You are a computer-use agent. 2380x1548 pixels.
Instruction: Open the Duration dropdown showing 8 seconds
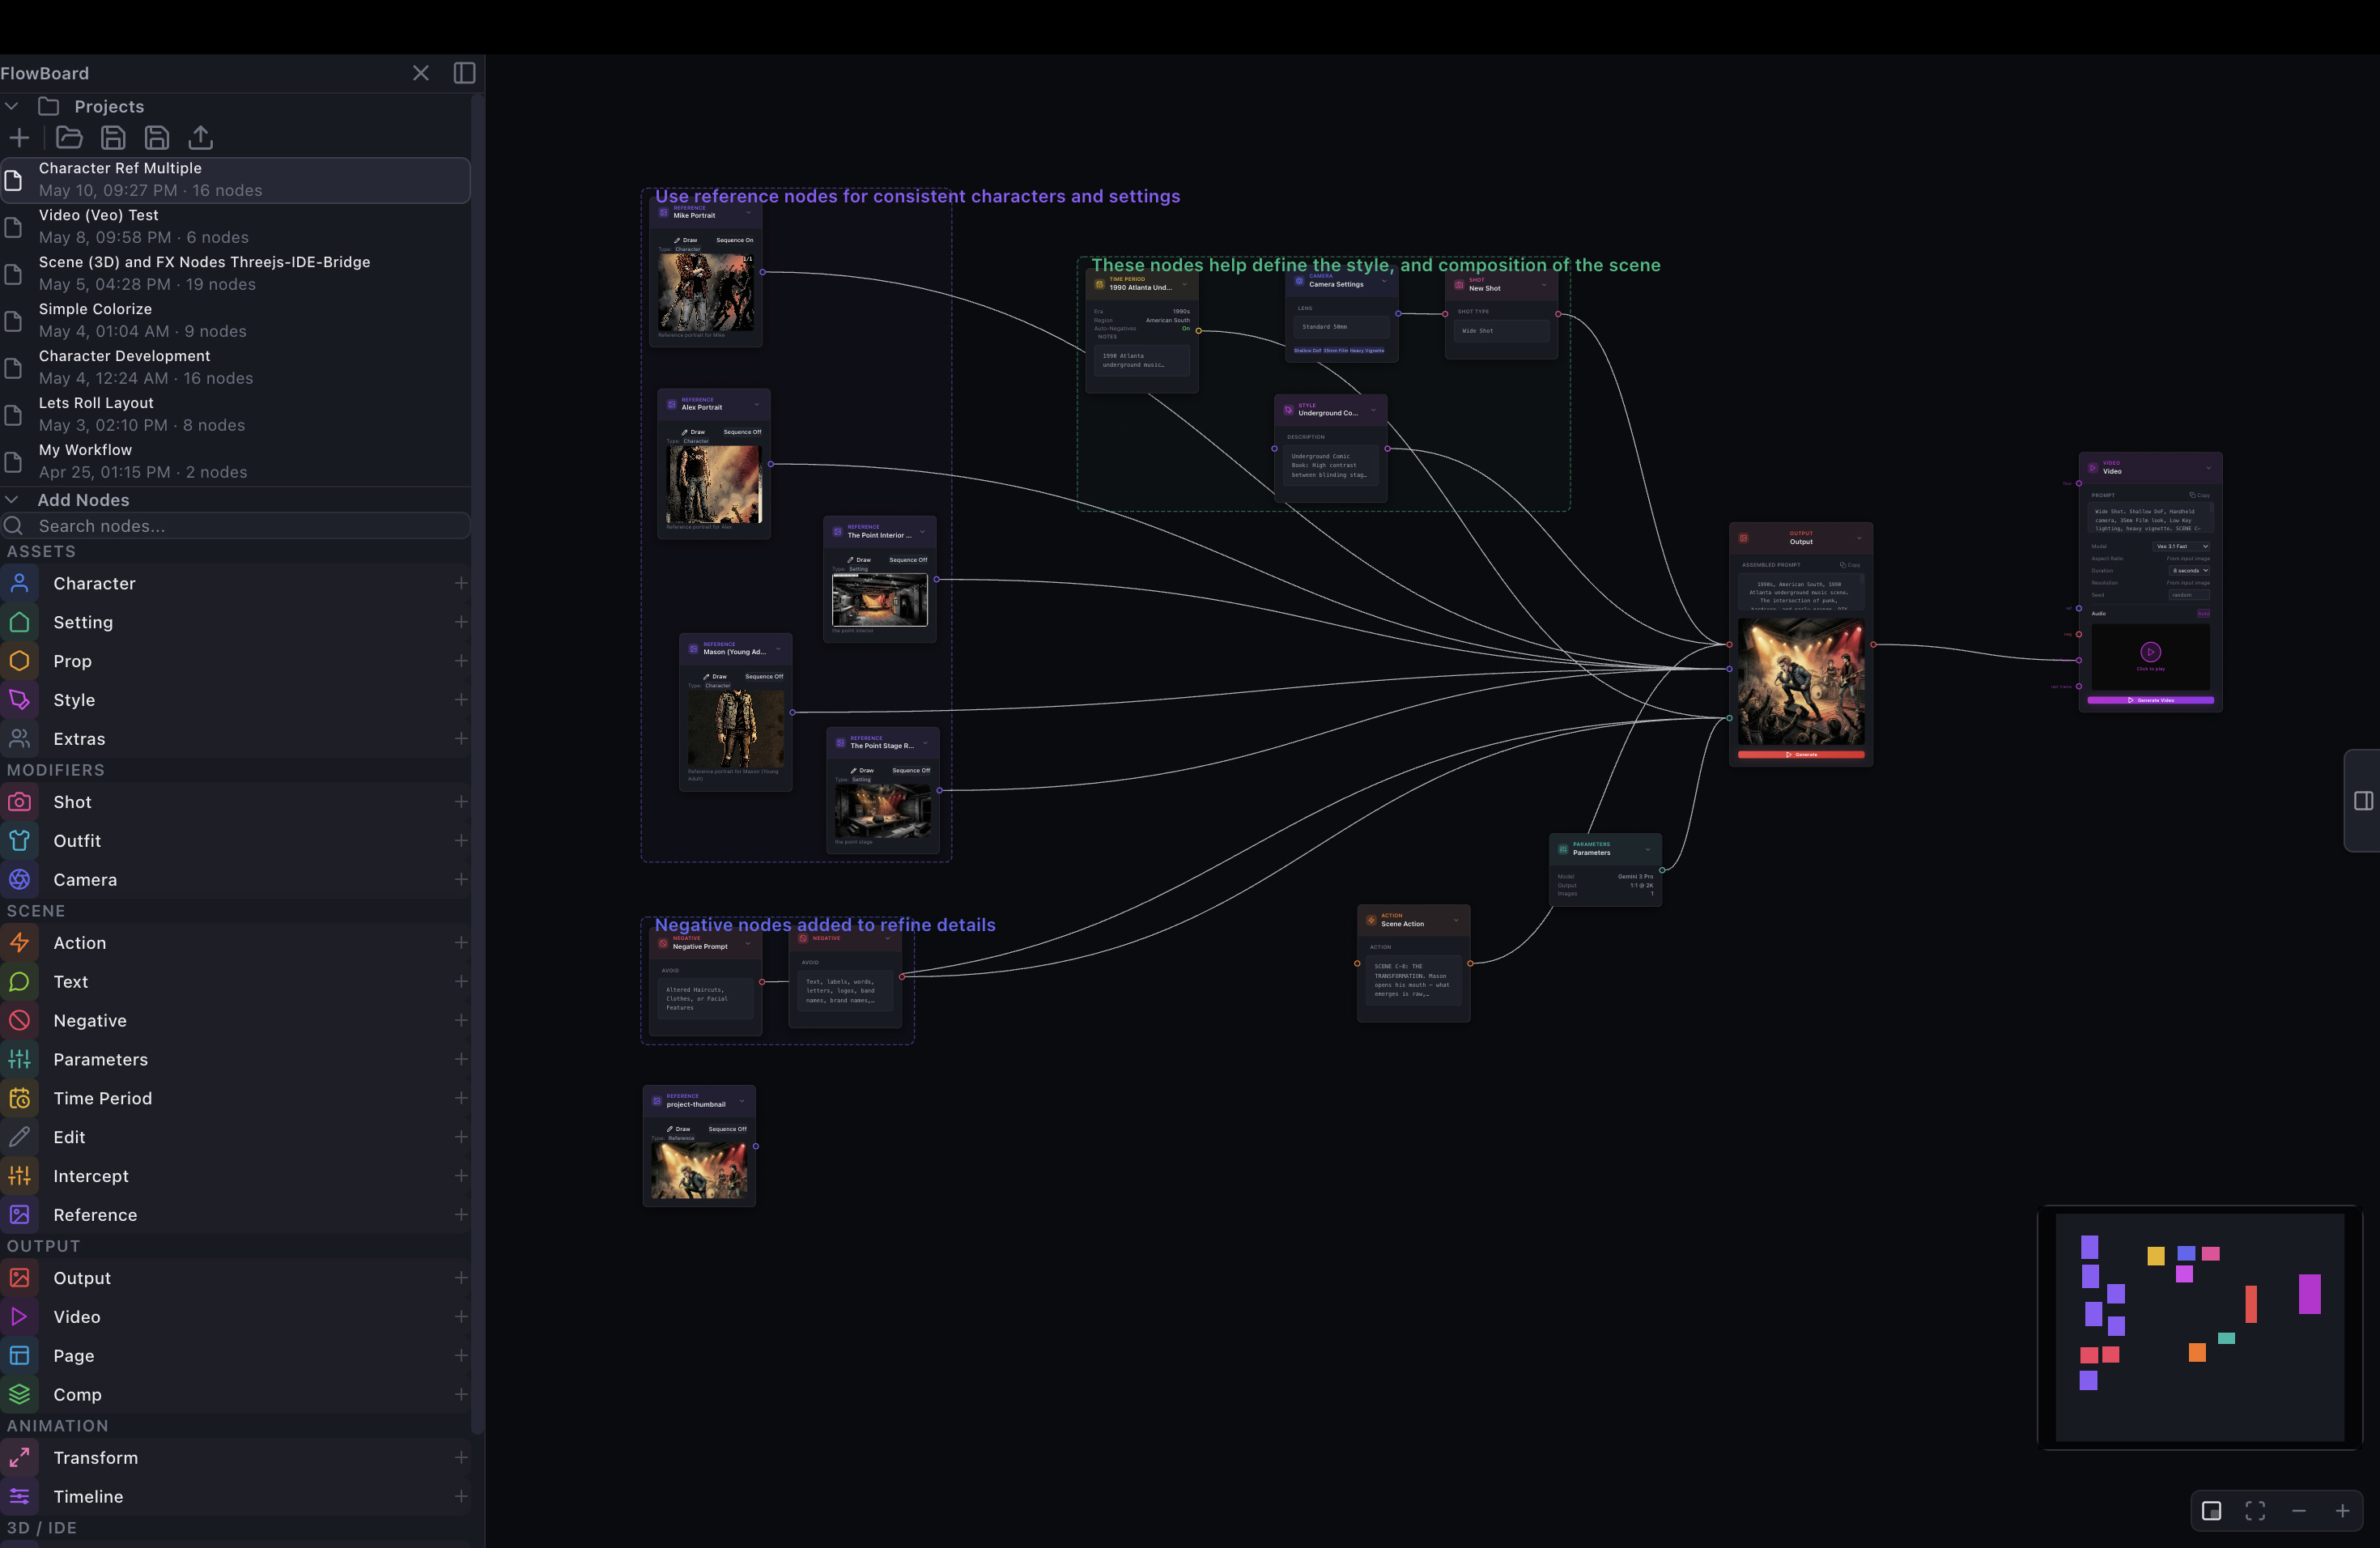2189,571
